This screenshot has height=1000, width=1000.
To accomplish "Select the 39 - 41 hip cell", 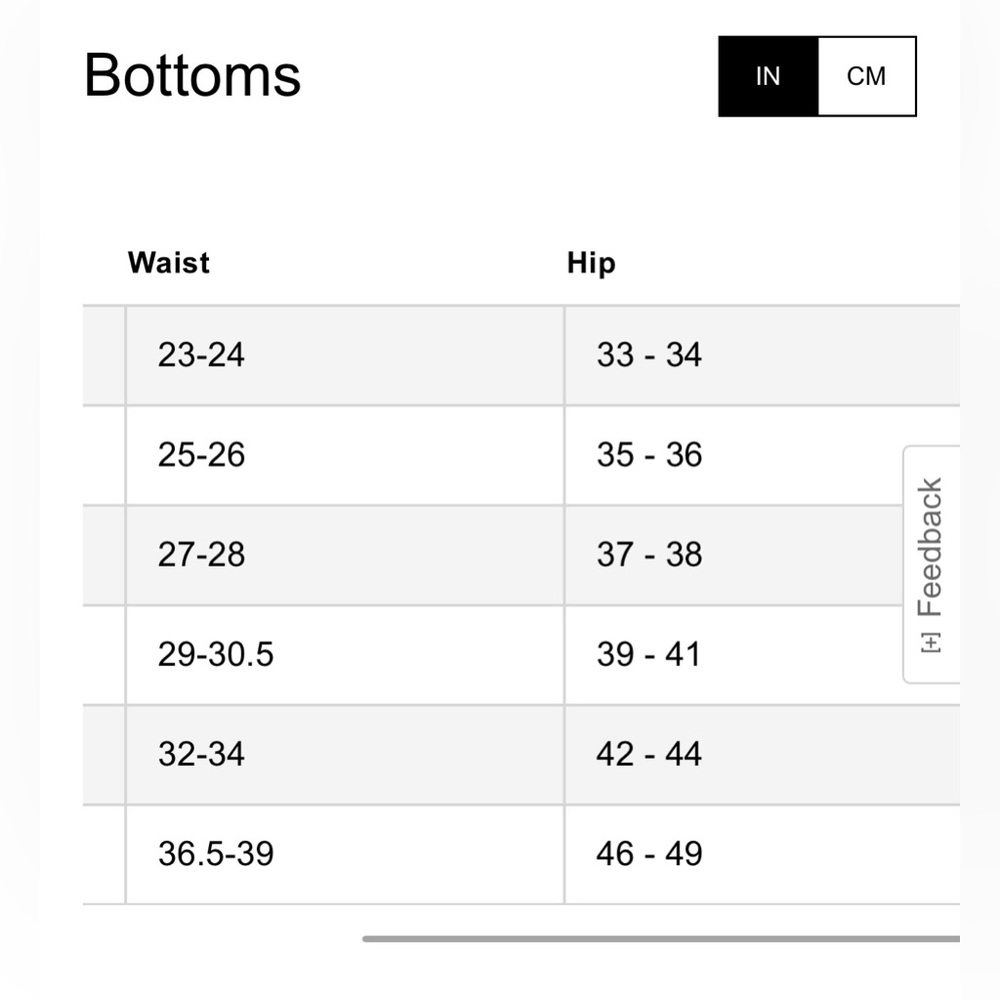I will [648, 655].
